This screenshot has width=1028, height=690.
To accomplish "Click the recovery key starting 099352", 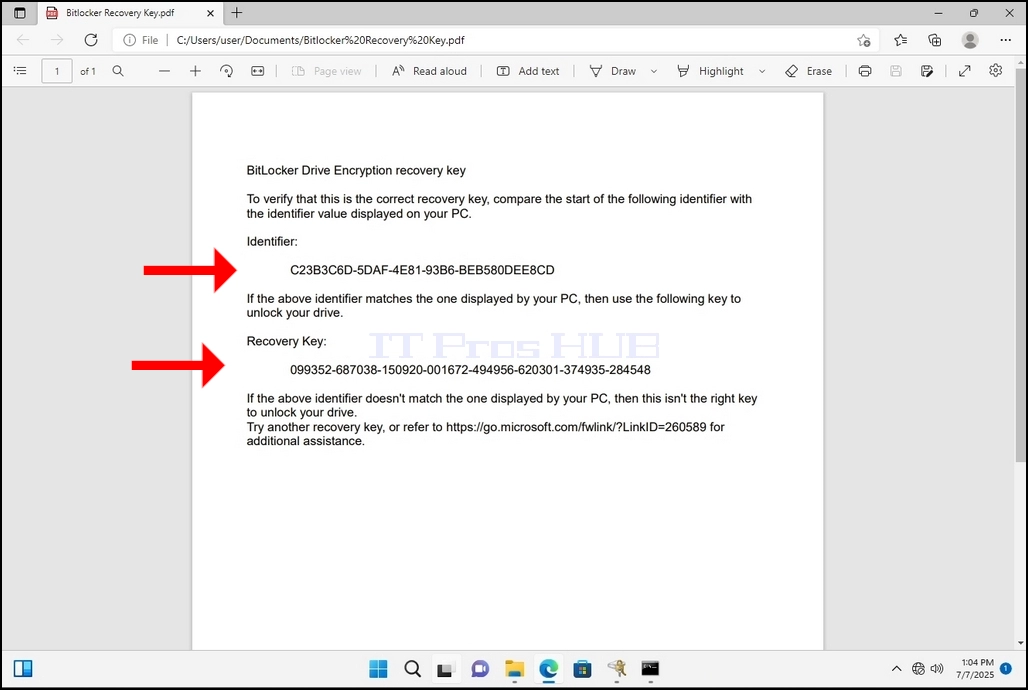I will pyautogui.click(x=470, y=370).
